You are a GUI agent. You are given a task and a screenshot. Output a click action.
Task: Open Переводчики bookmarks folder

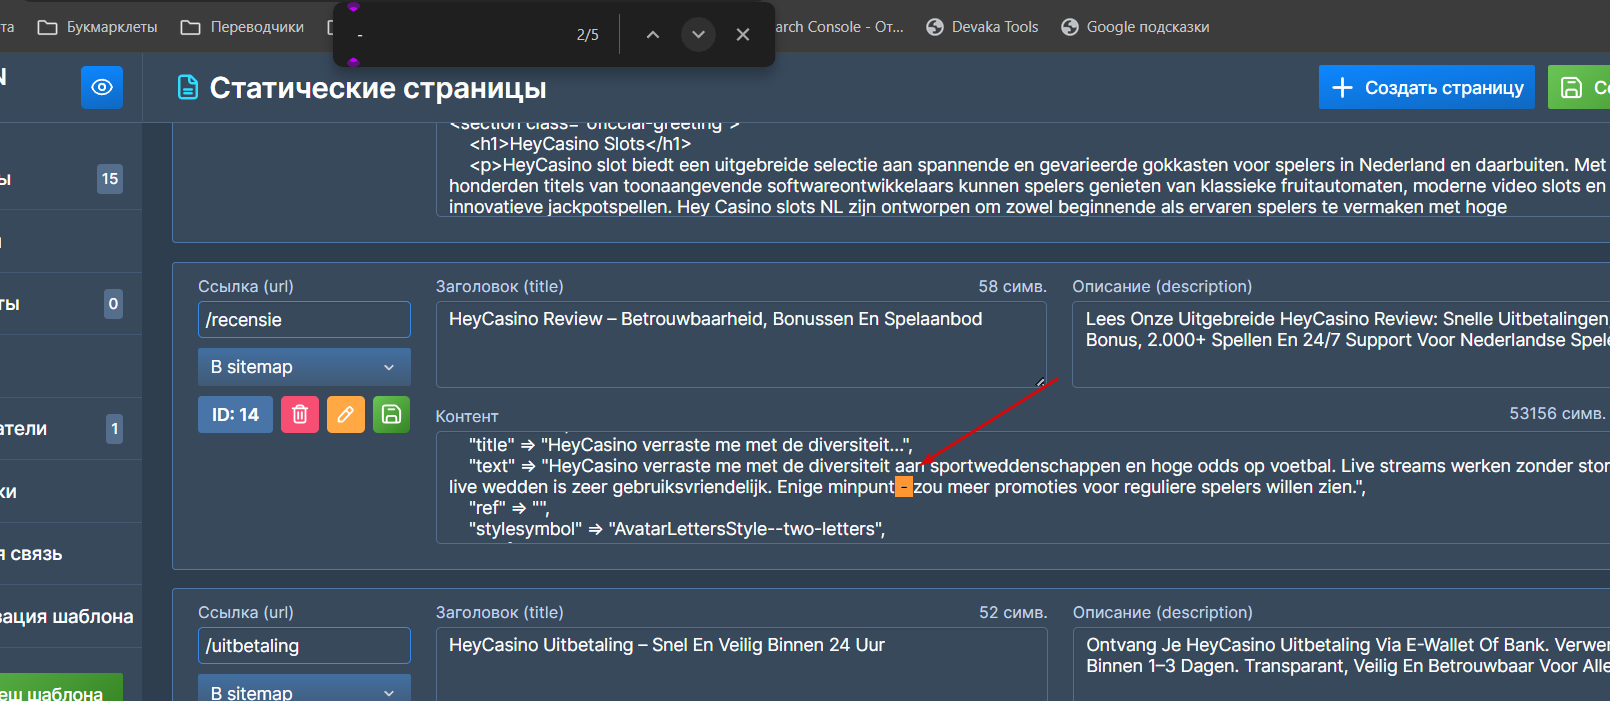tap(242, 27)
